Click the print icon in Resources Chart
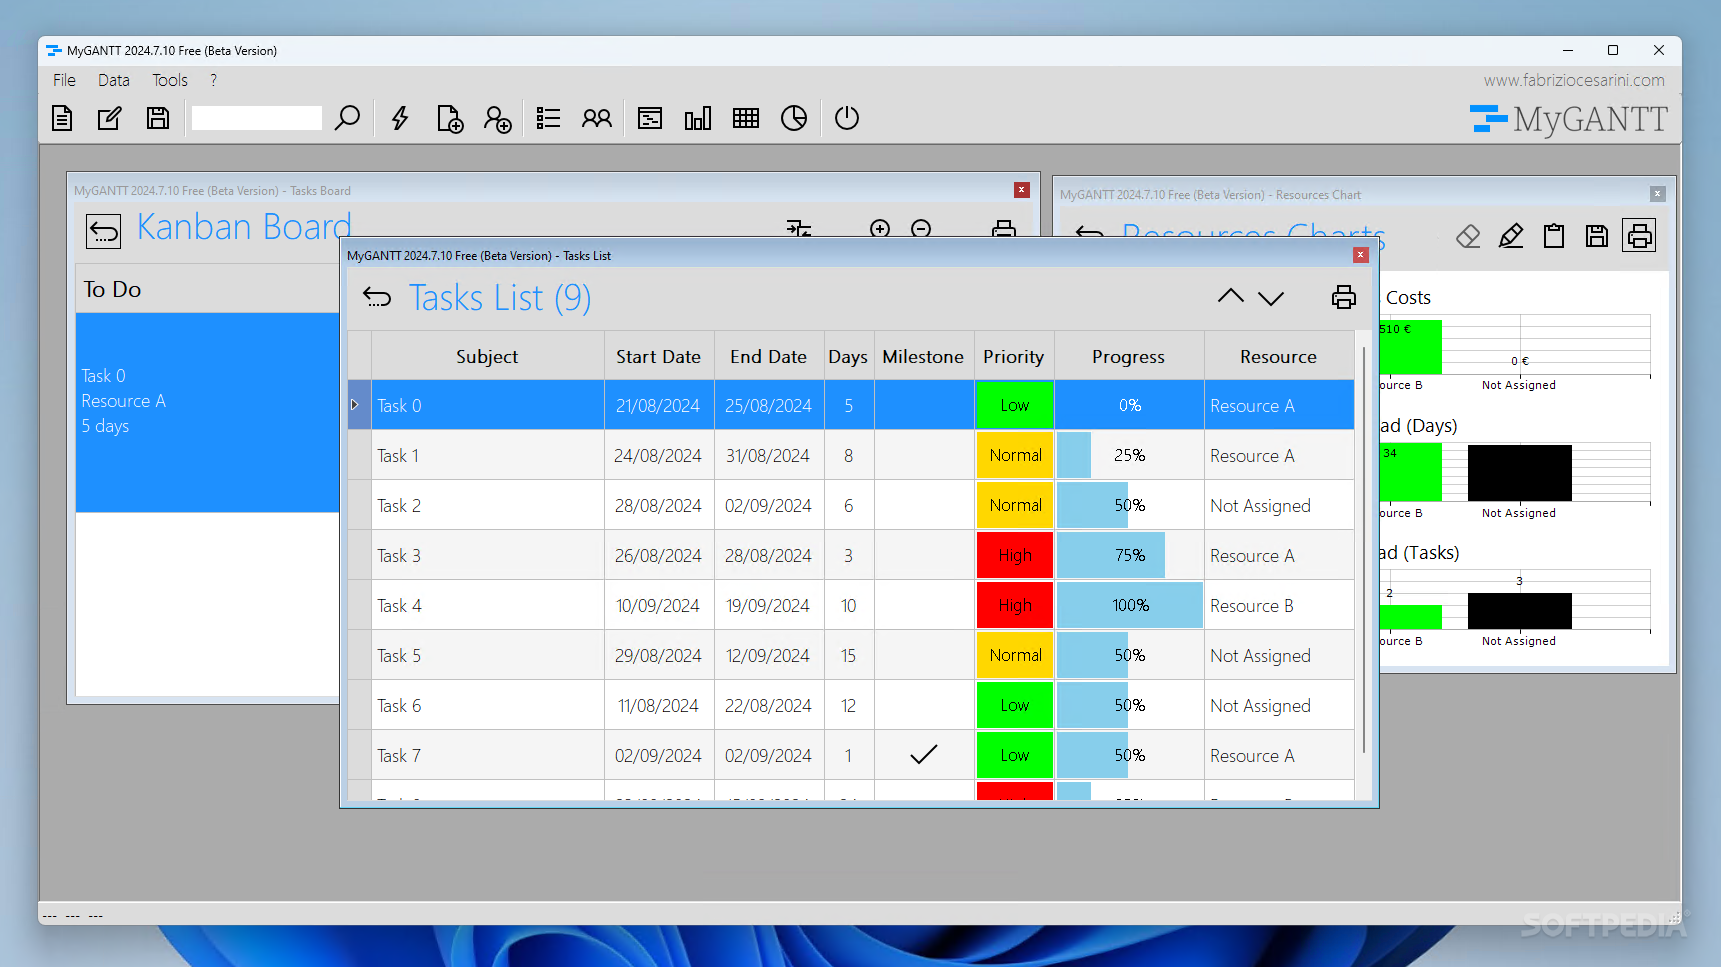The width and height of the screenshot is (1721, 967). pyautogui.click(x=1639, y=236)
